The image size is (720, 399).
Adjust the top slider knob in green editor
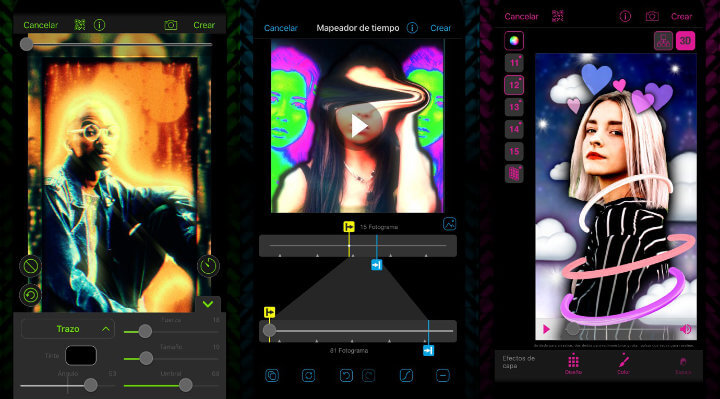pyautogui.click(x=27, y=44)
